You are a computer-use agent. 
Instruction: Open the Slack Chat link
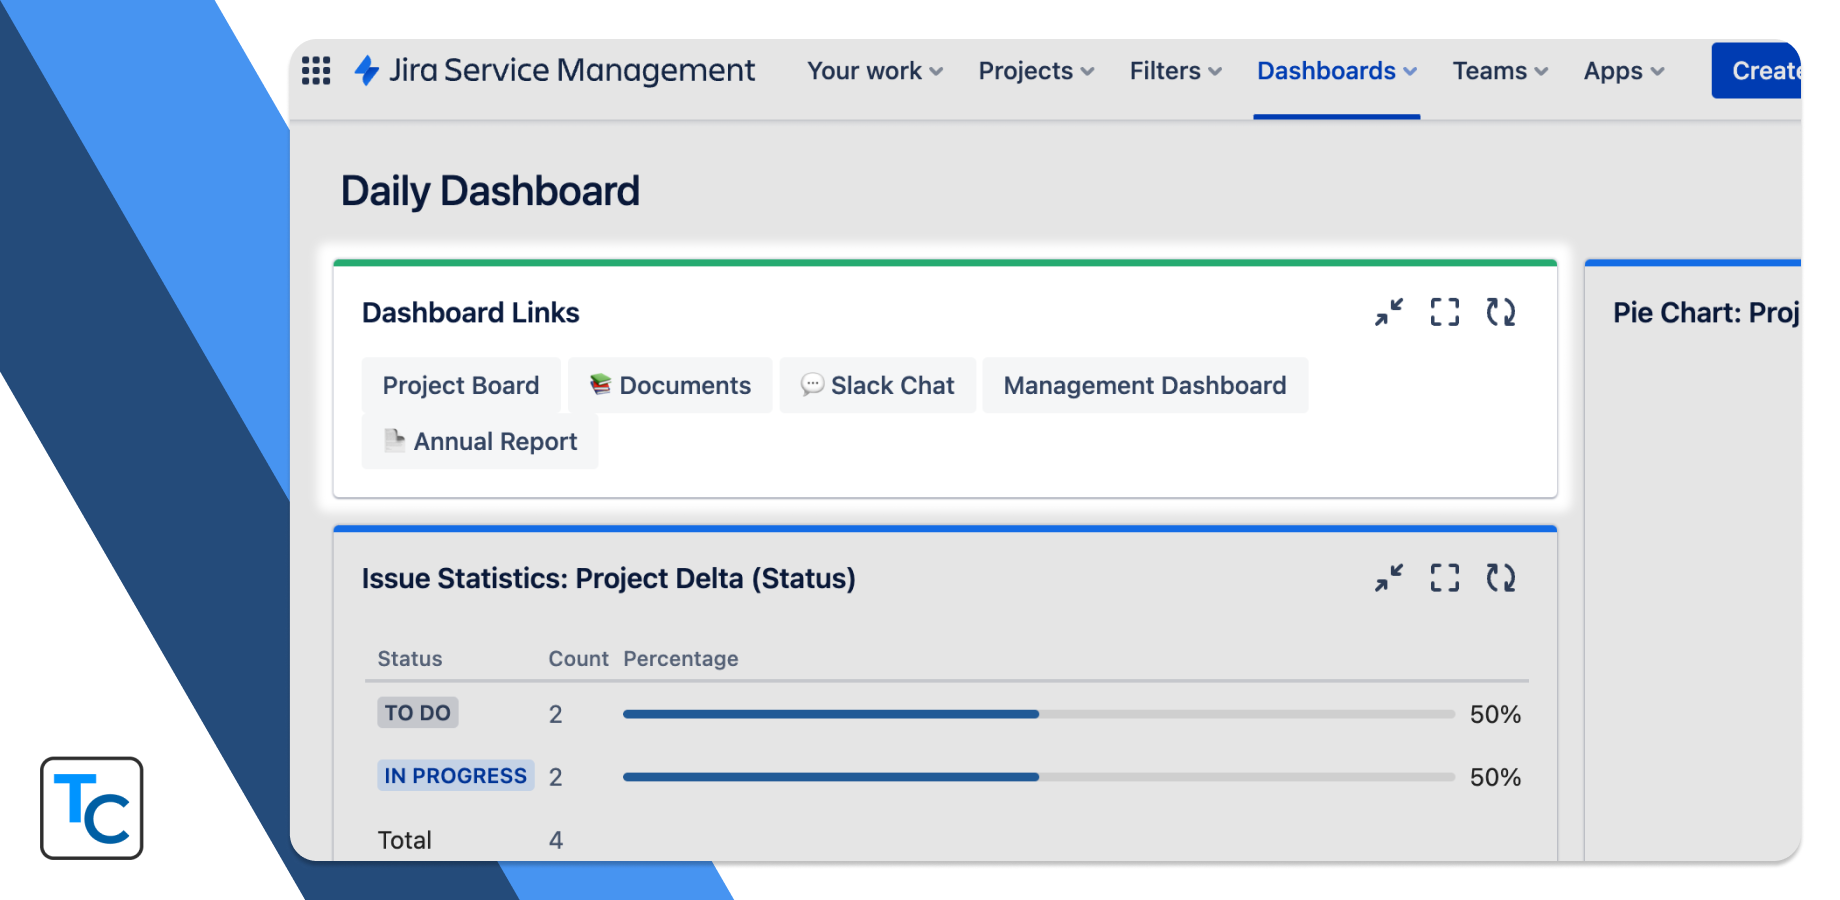click(878, 385)
